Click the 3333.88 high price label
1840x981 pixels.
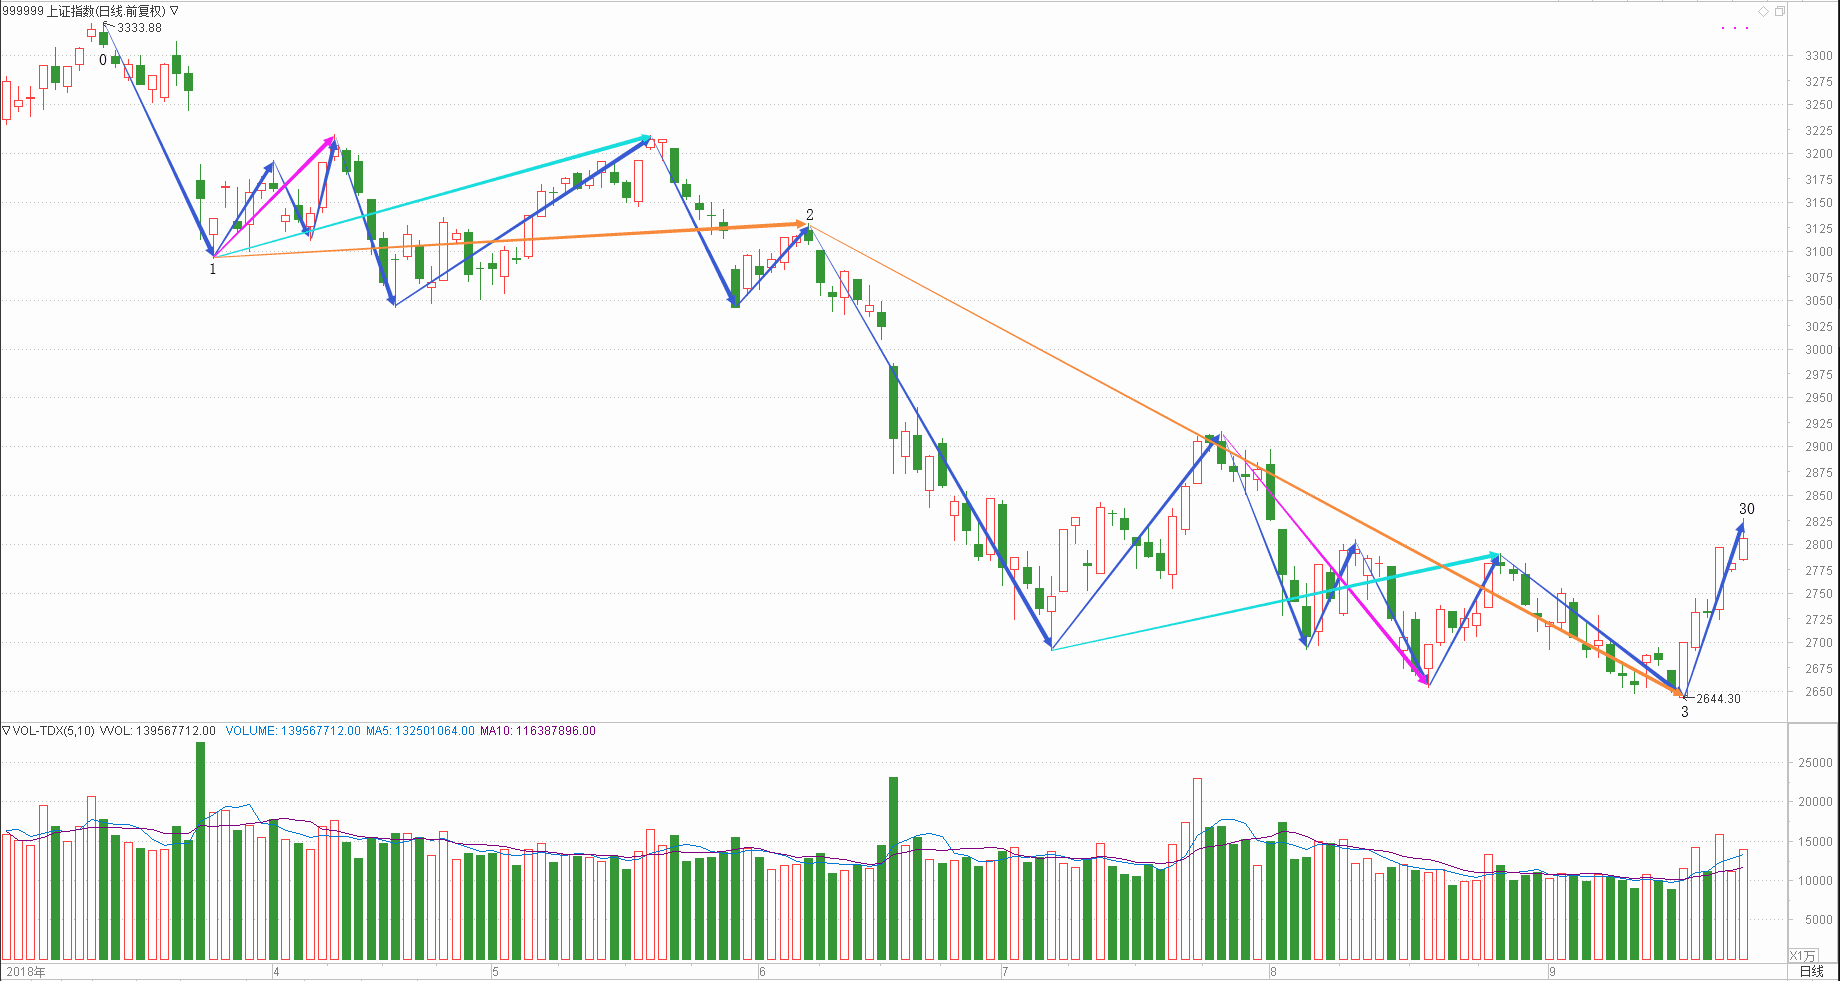139,28
